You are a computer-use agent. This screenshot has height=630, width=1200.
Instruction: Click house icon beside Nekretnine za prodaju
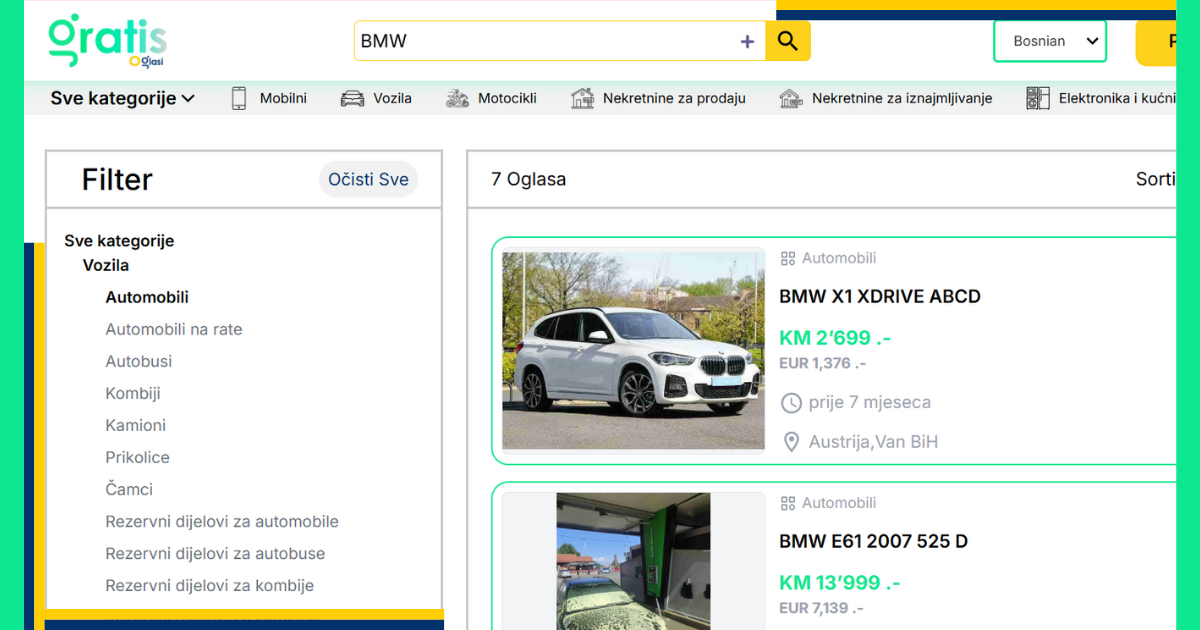[x=582, y=98]
